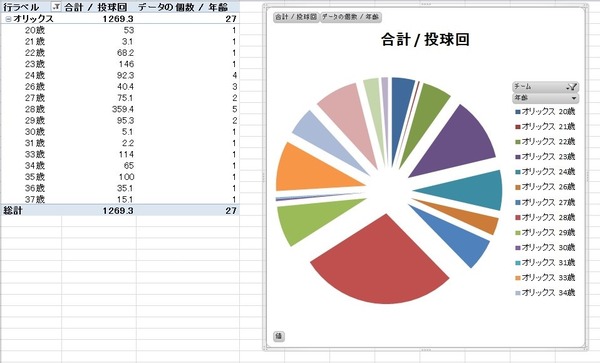Select row label 20歳 in pivot table
The width and height of the screenshot is (600, 363).
(35, 30)
